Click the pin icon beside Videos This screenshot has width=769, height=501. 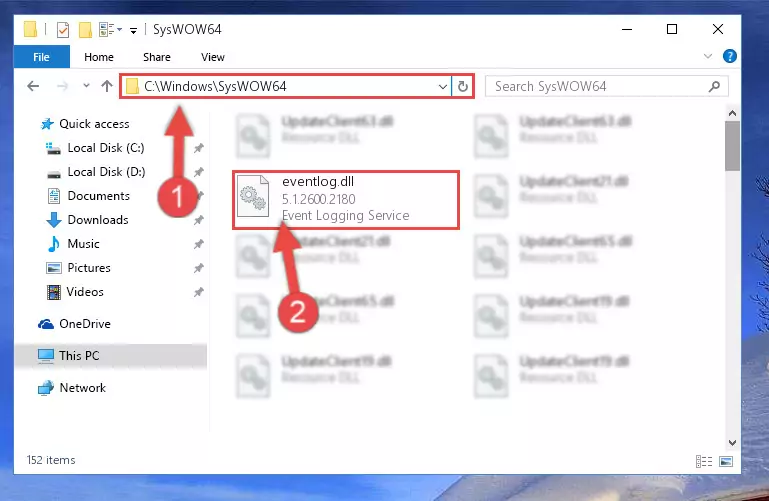click(x=199, y=292)
